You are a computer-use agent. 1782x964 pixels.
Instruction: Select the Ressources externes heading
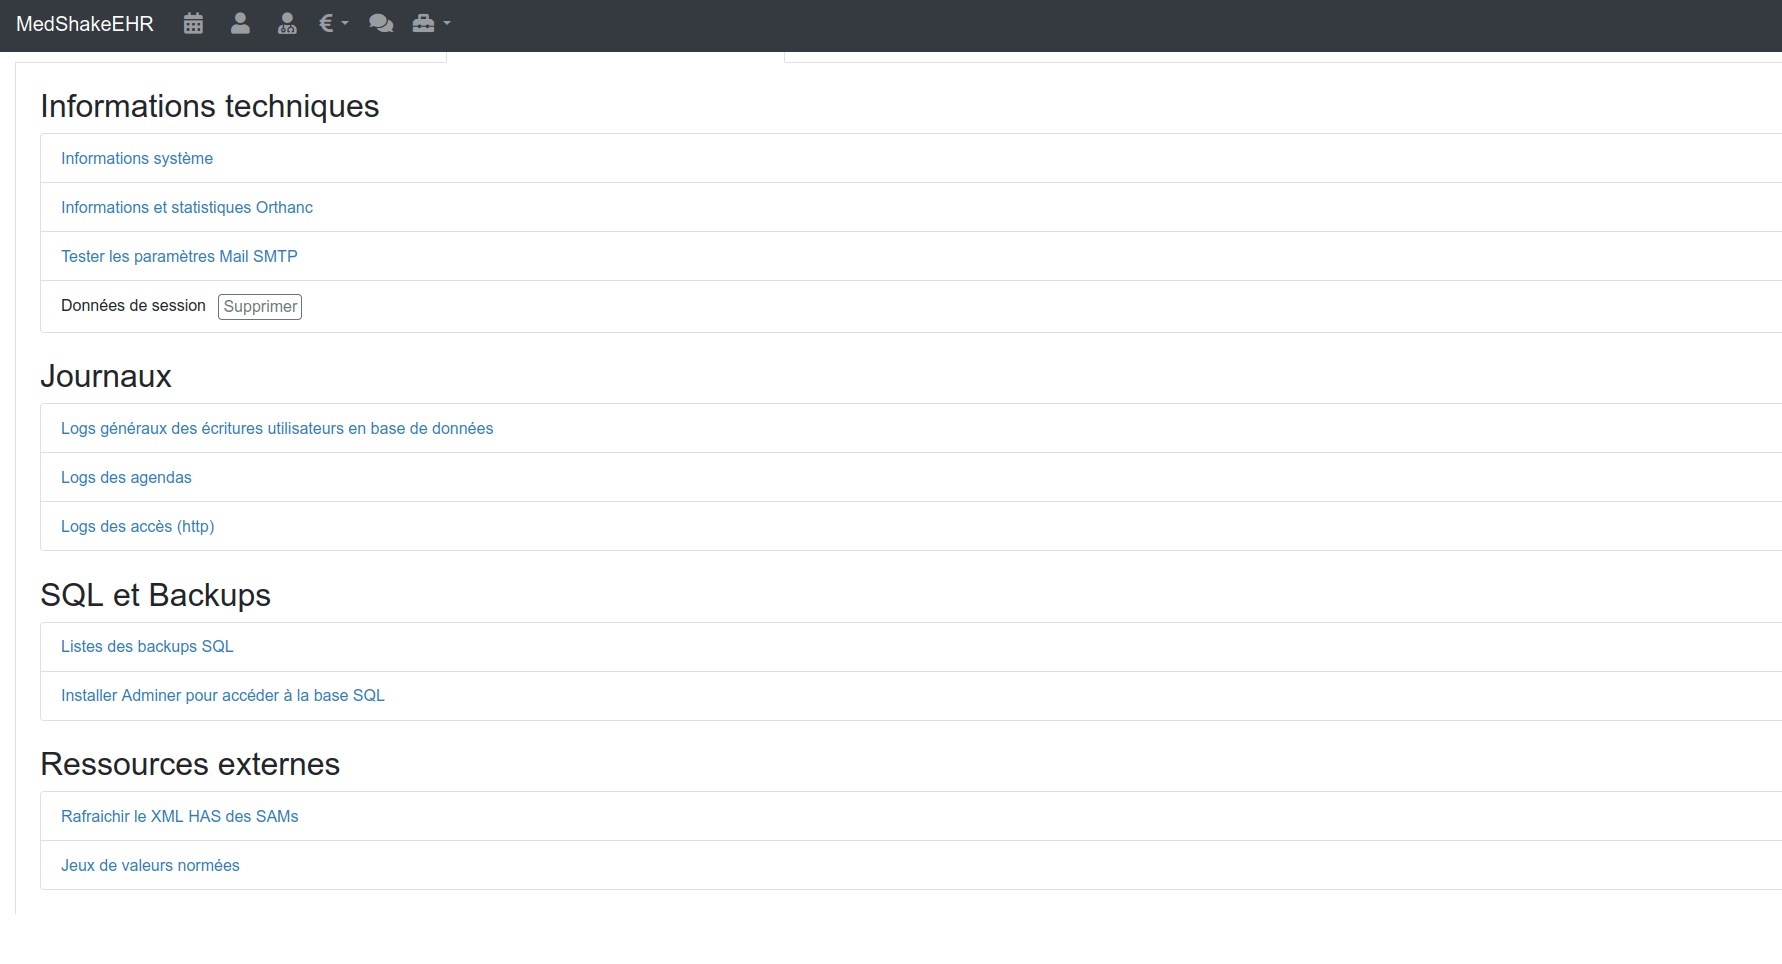pyautogui.click(x=190, y=764)
